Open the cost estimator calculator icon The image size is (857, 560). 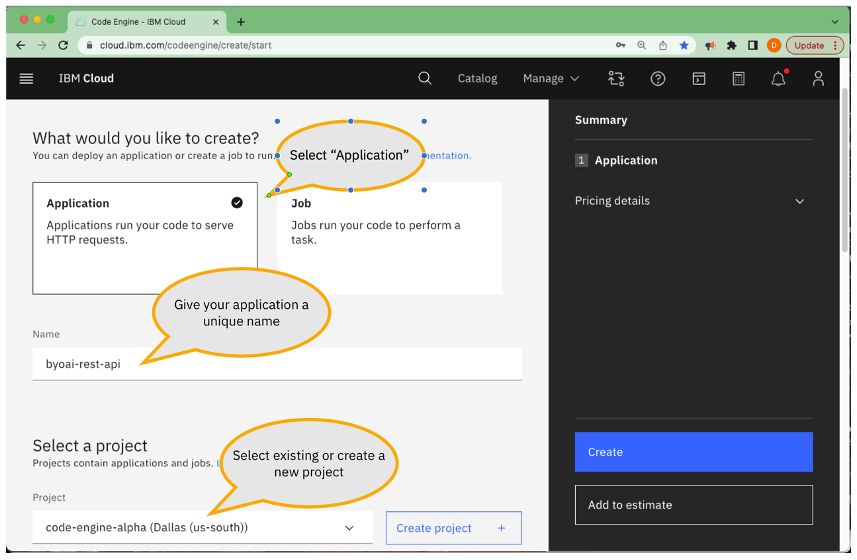coord(738,79)
